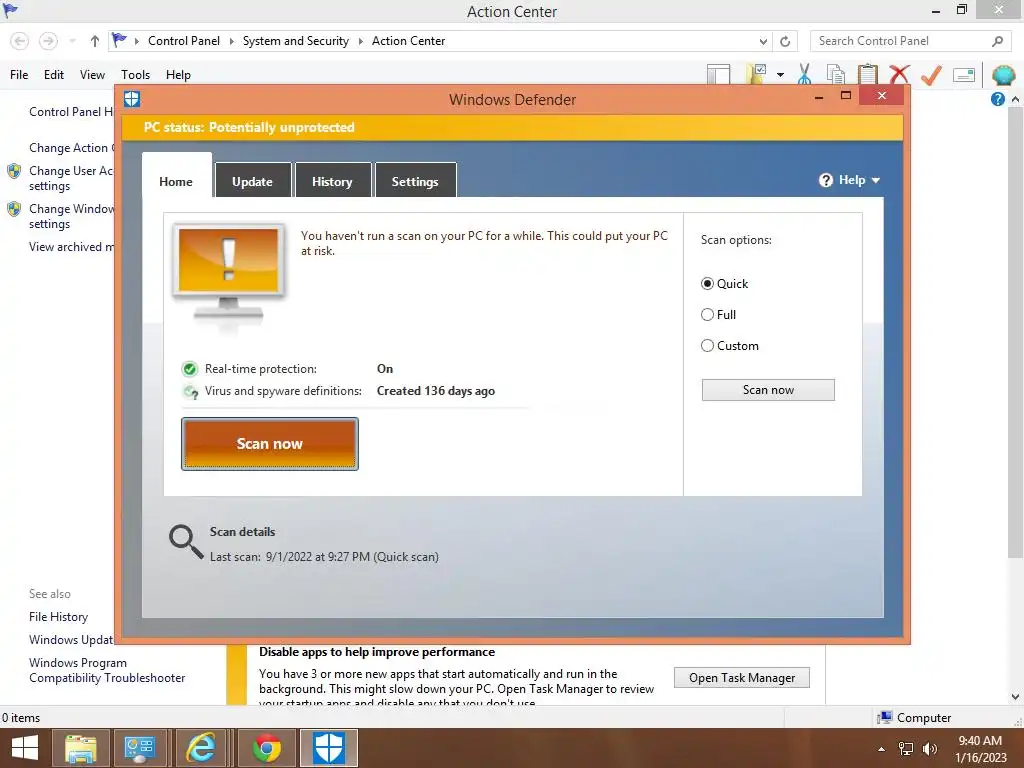Expand the arrow before Control Panel breadcrumb
Screen dimensions: 1024x768
pos(136,41)
